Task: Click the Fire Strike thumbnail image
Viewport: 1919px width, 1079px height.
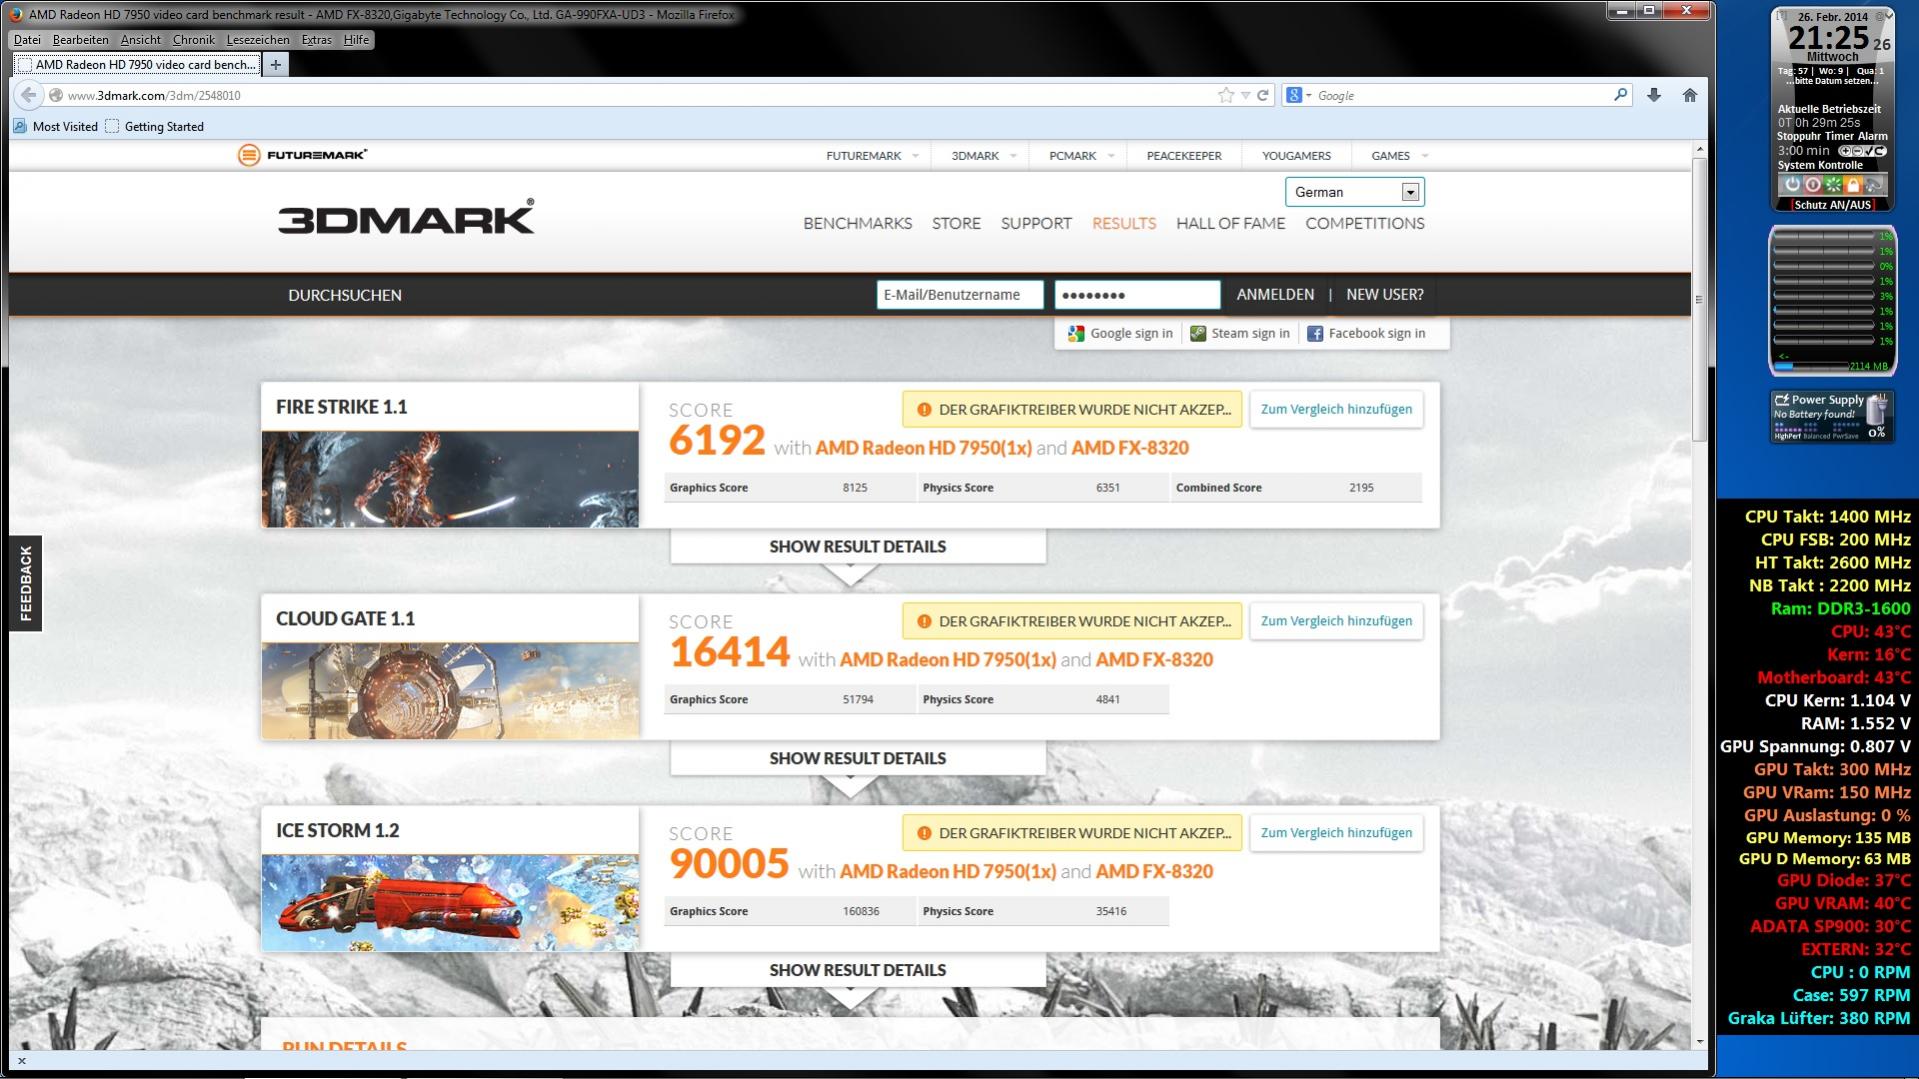Action: [x=450, y=479]
